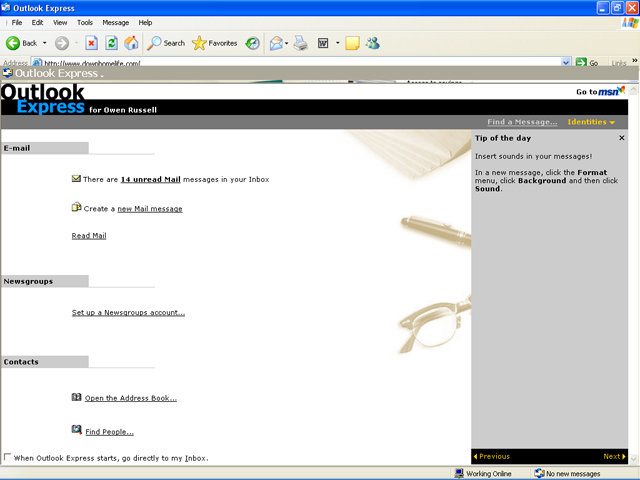Expand the Links toolbar chevron
This screenshot has width=640, height=480.
(635, 61)
